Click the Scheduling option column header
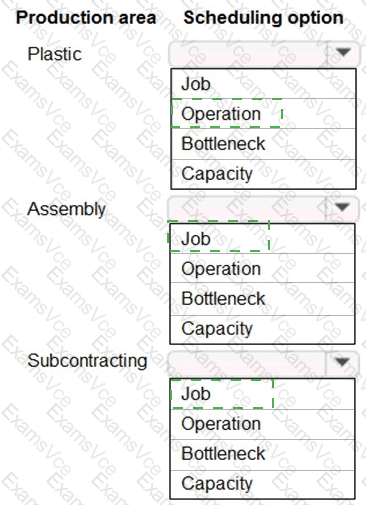This screenshot has height=505, width=366. 263,18
